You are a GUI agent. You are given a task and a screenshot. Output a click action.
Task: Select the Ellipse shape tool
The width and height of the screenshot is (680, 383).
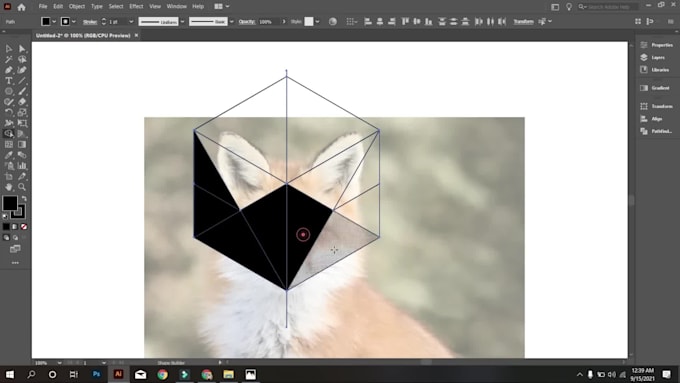(x=9, y=91)
